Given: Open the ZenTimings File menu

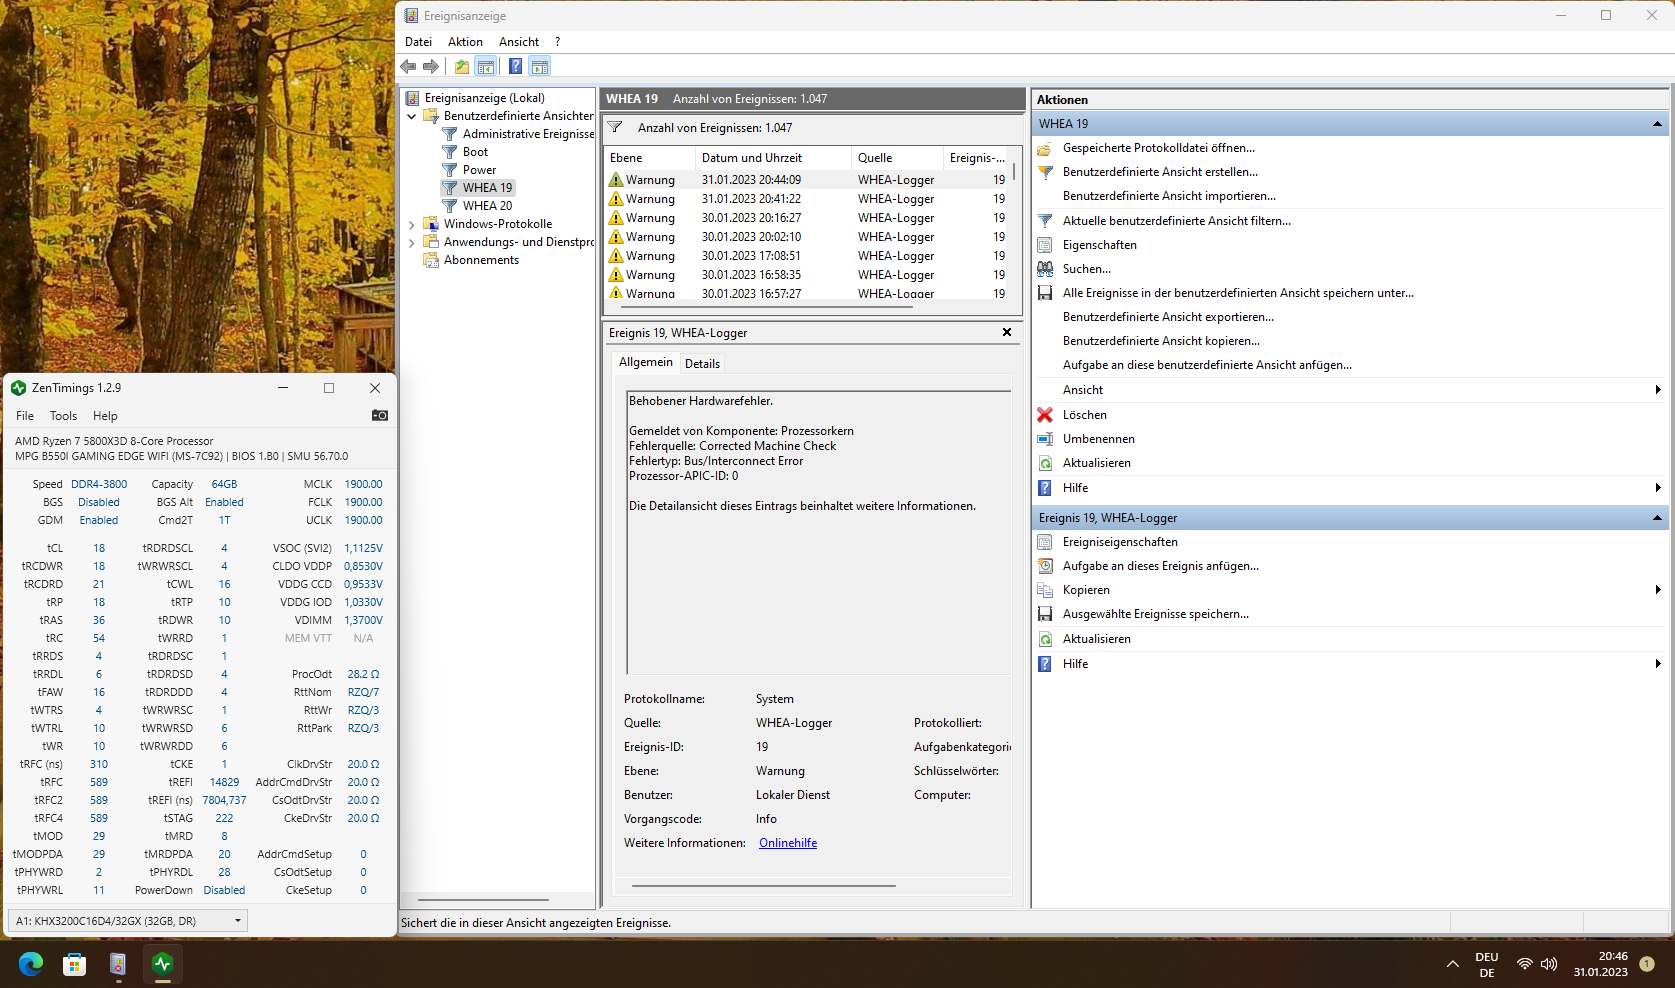Looking at the screenshot, I should tap(25, 416).
